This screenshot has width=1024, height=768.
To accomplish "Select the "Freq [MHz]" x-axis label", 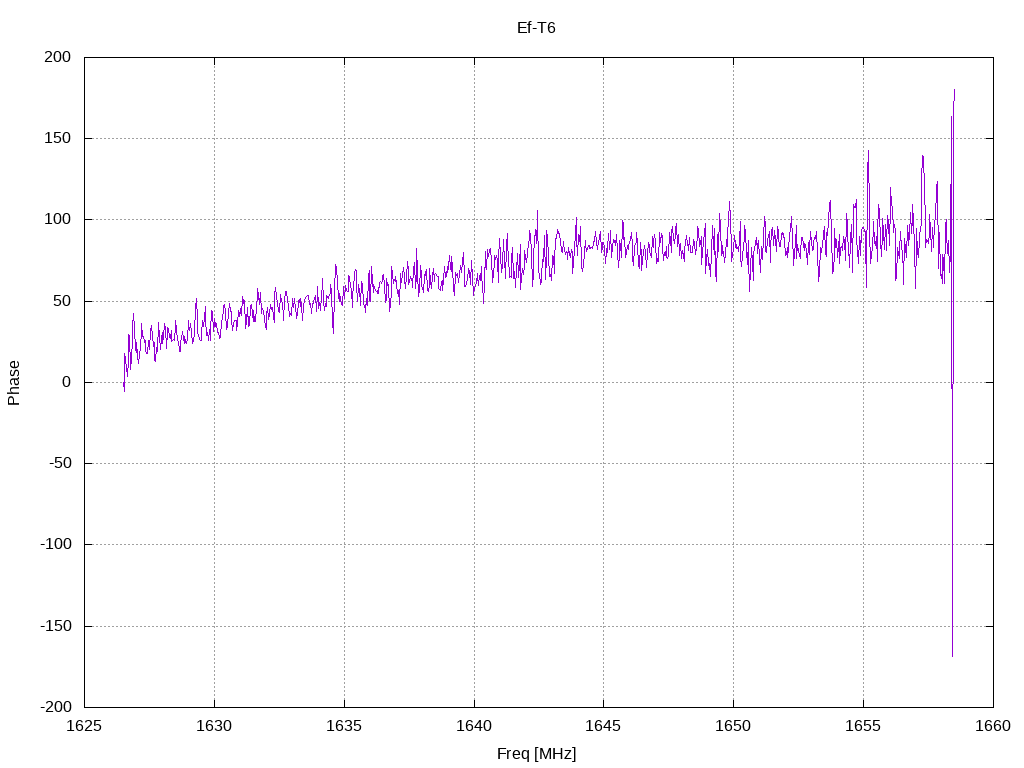I will click(536, 754).
